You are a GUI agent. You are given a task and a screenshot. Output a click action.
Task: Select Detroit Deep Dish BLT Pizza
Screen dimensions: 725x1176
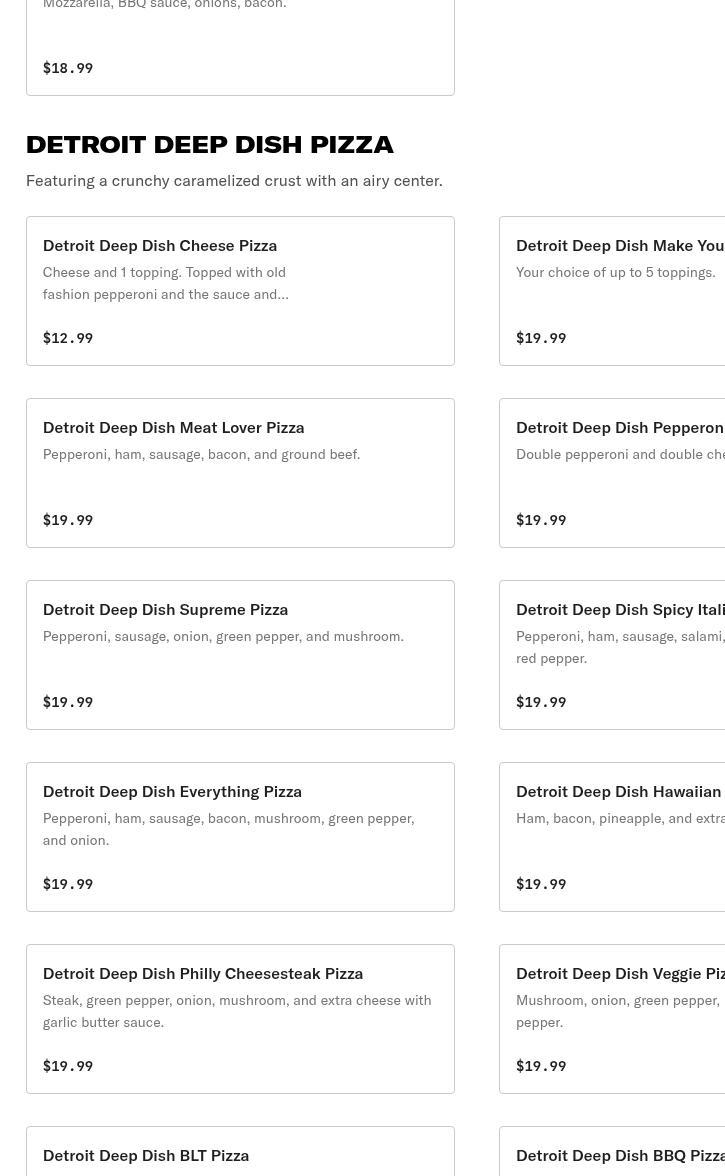[x=240, y=1155]
